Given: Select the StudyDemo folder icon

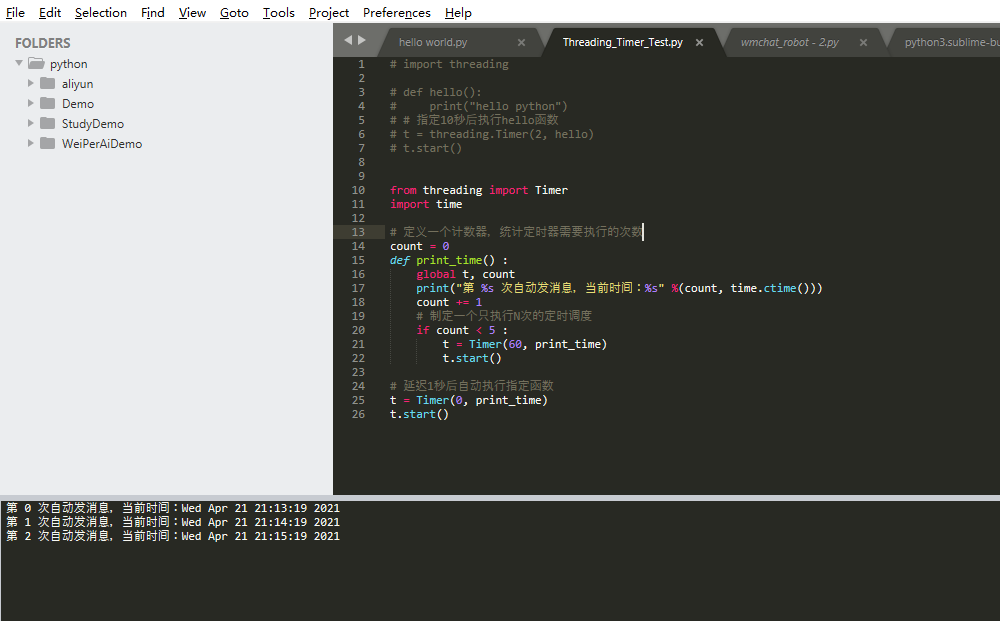Looking at the screenshot, I should tap(47, 123).
